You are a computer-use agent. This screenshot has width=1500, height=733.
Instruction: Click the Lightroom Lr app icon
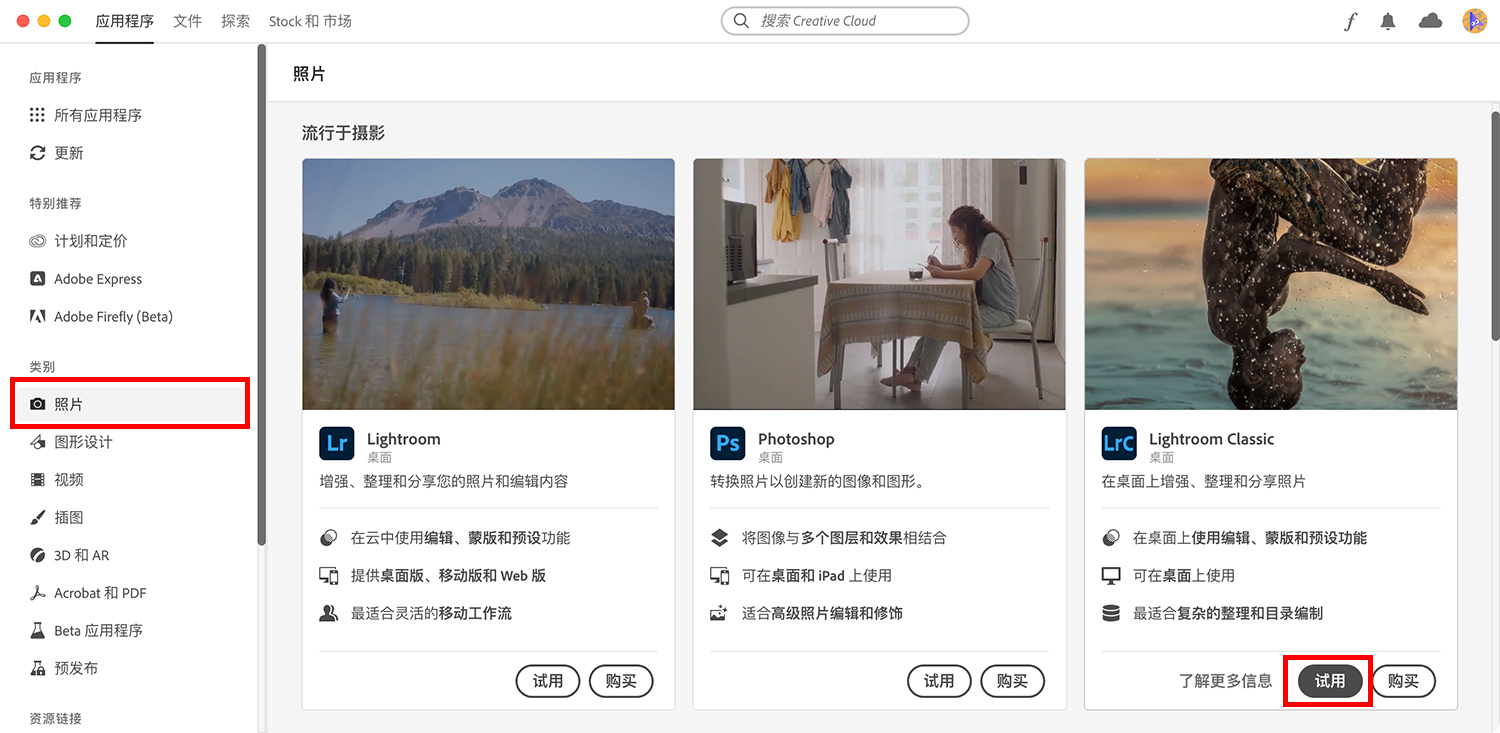337,443
